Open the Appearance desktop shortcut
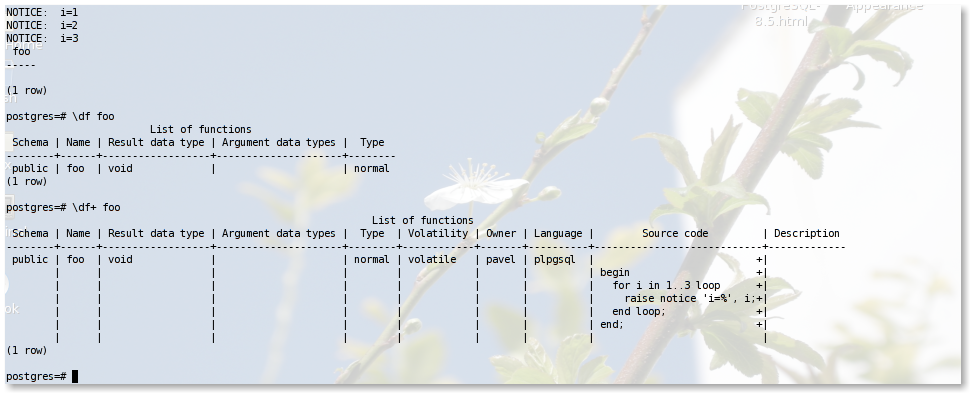970x393 pixels. click(x=885, y=7)
